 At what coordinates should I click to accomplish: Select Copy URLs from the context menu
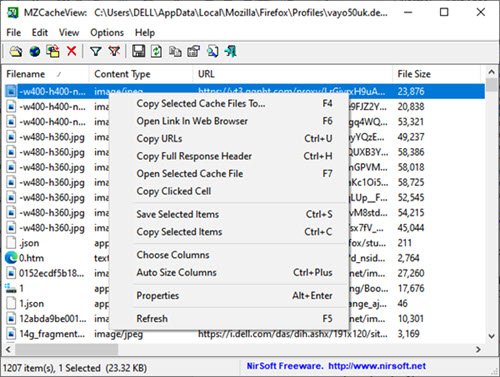click(x=230, y=139)
